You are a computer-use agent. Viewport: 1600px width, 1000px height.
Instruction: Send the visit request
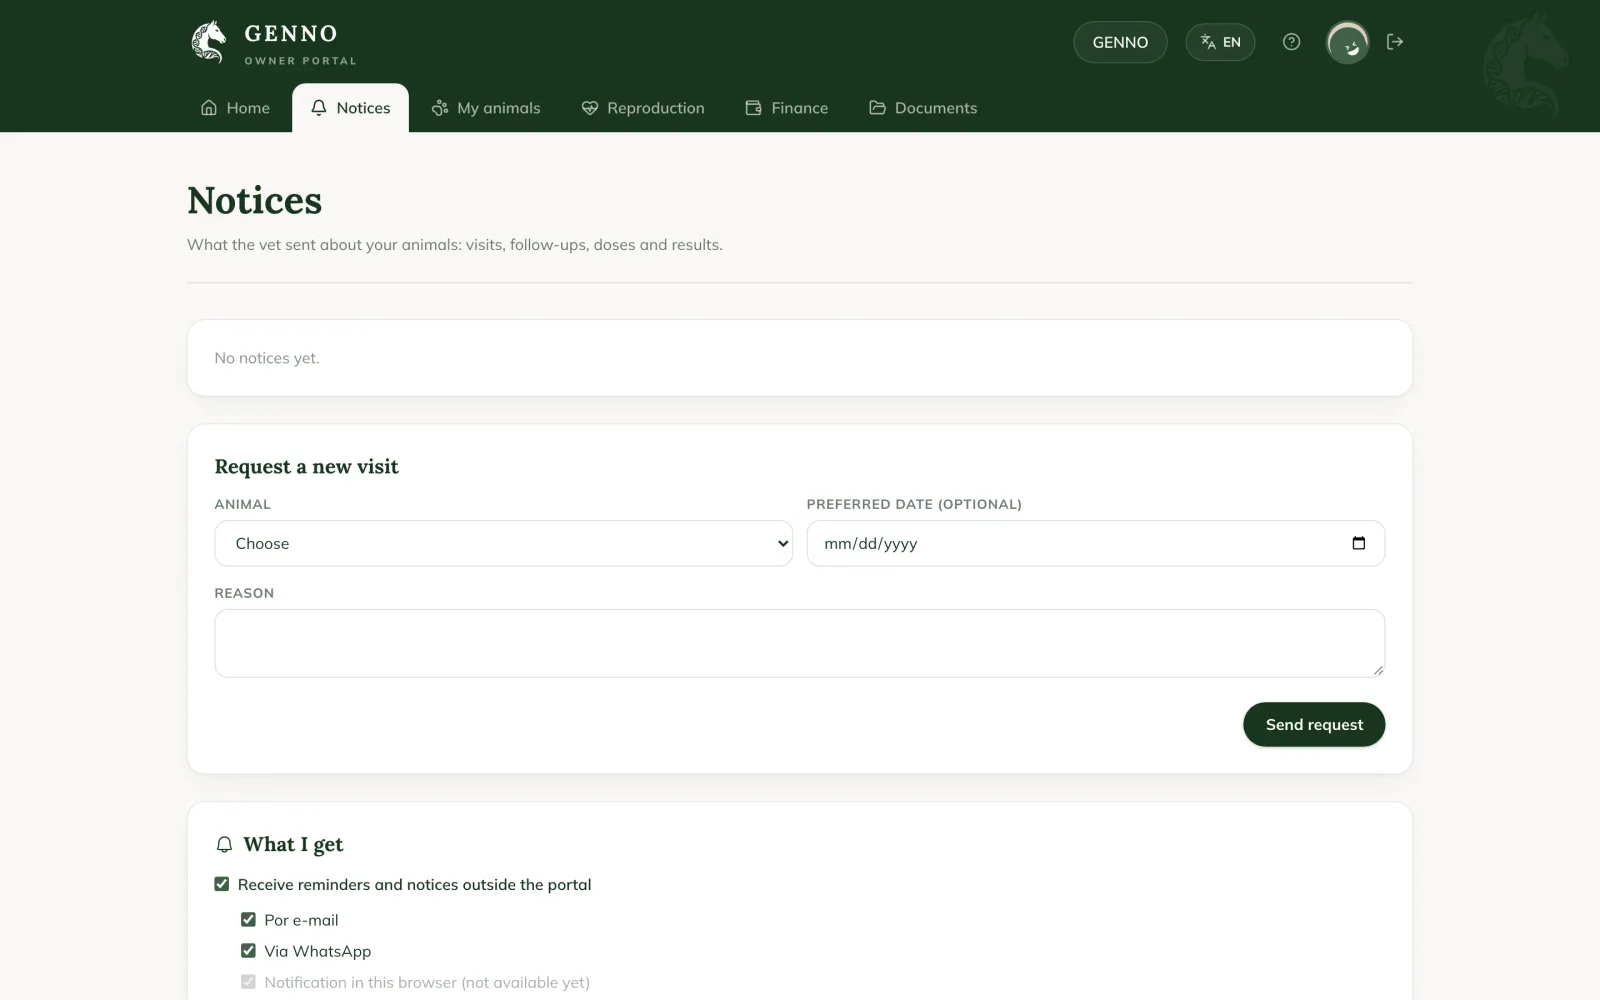[1314, 724]
